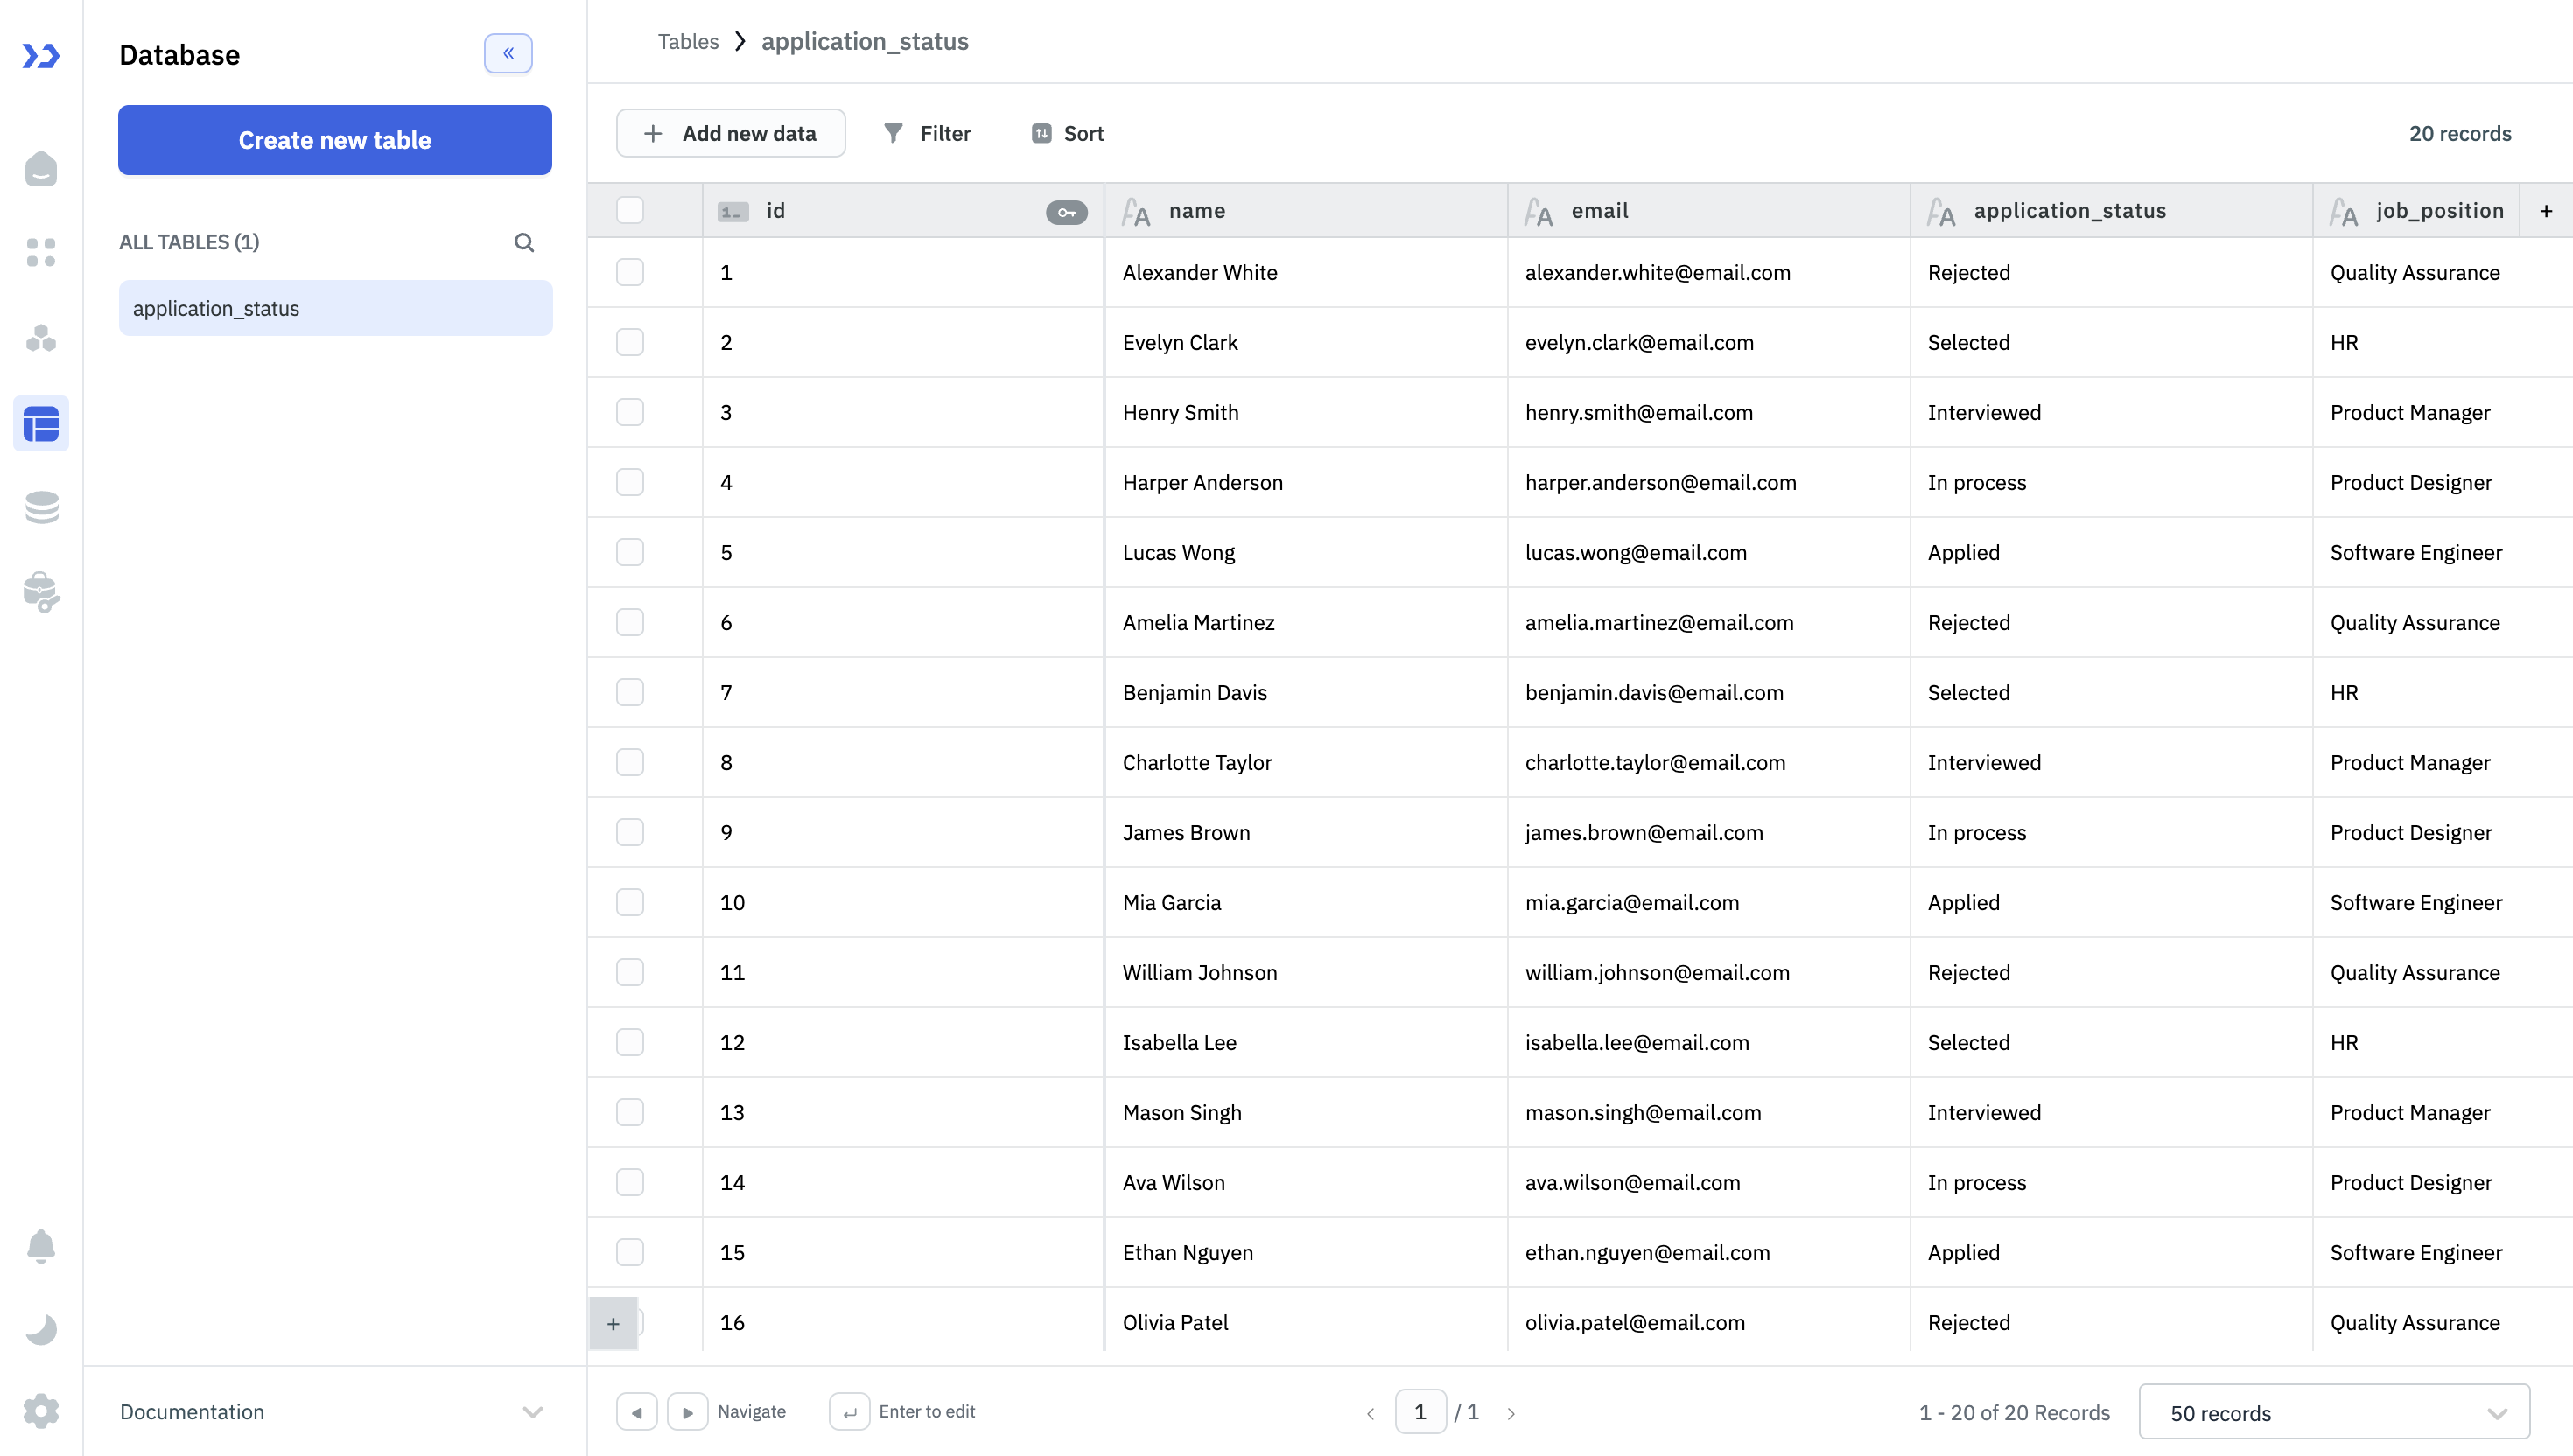The image size is (2573, 1456).
Task: Select the active table editor icon in sidebar
Action: pyautogui.click(x=41, y=423)
